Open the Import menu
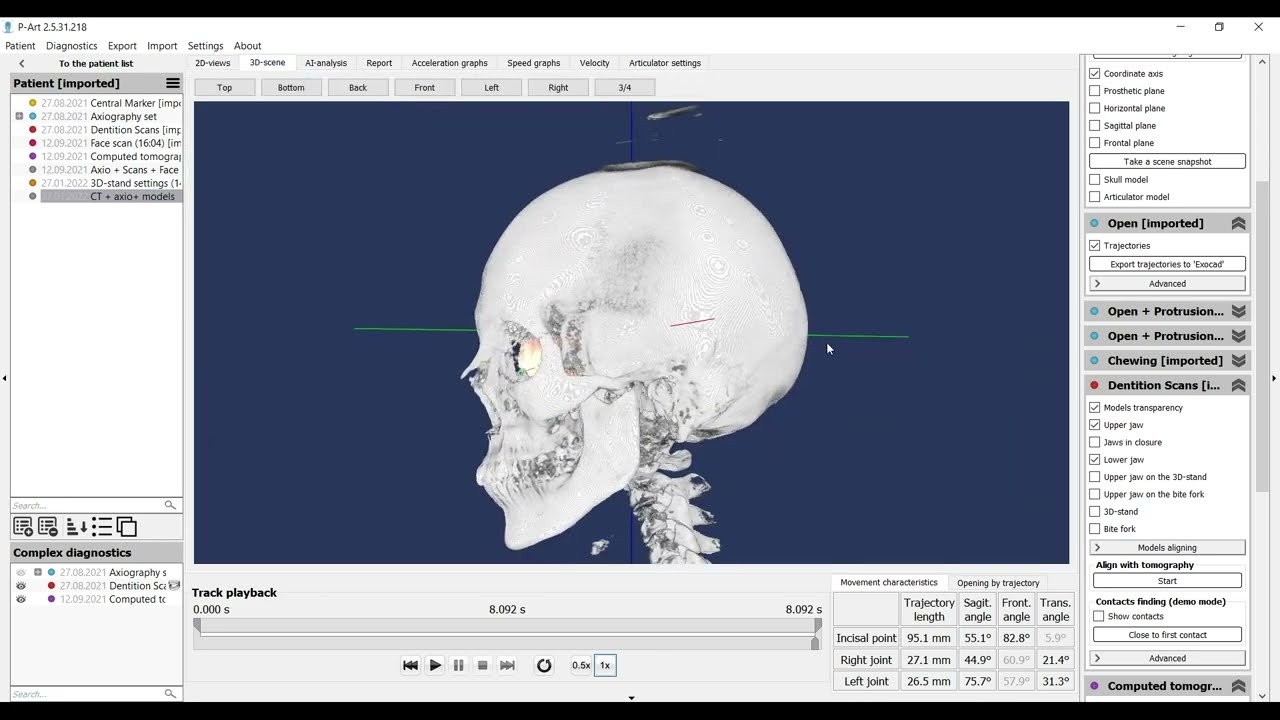The width and height of the screenshot is (1280, 720). pos(162,46)
